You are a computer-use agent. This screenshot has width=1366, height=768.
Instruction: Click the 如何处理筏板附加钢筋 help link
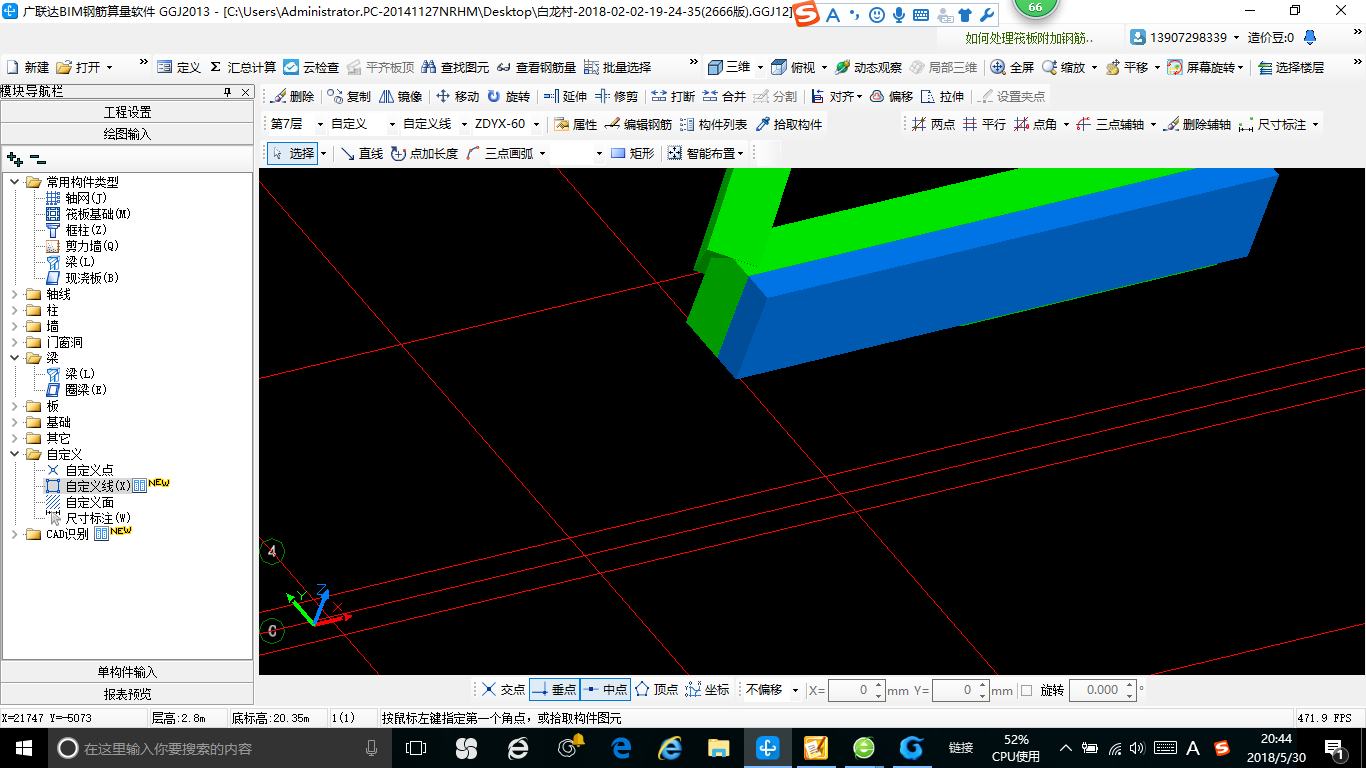(x=1029, y=38)
